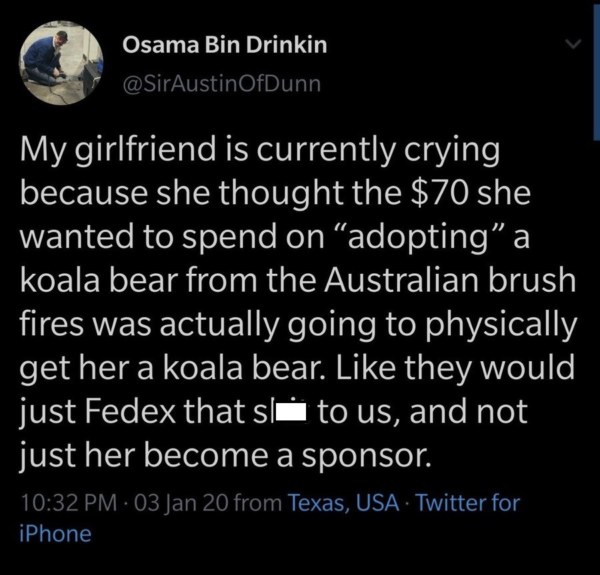Expand the tweet options chevron arrow

pyautogui.click(x=573, y=44)
